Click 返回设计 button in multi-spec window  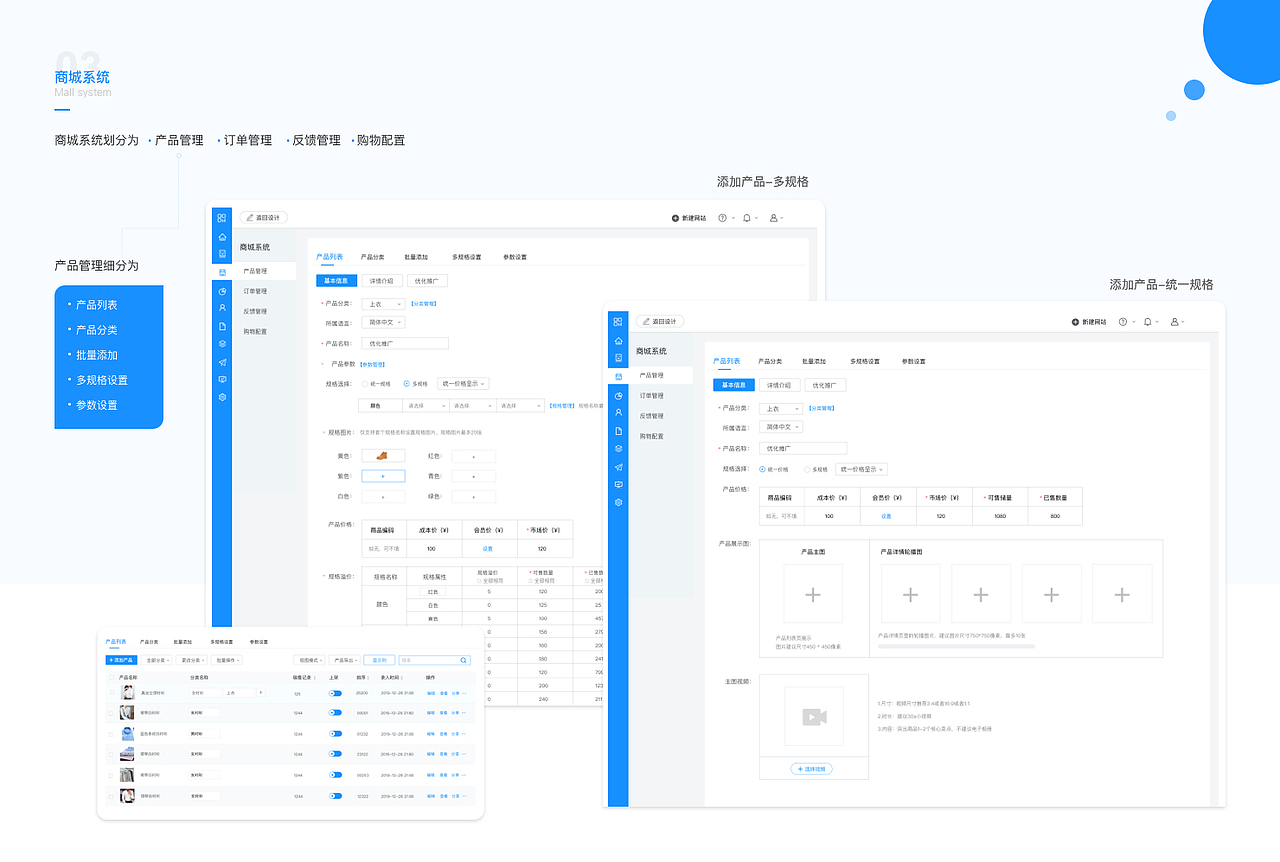click(x=264, y=217)
